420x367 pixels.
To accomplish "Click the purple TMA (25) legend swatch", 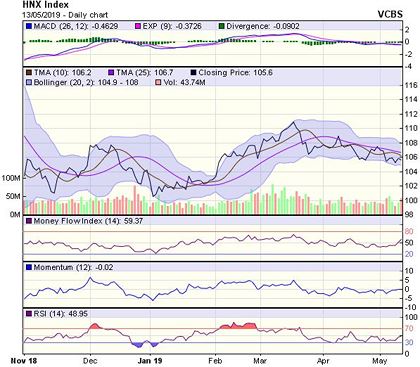I will click(111, 72).
